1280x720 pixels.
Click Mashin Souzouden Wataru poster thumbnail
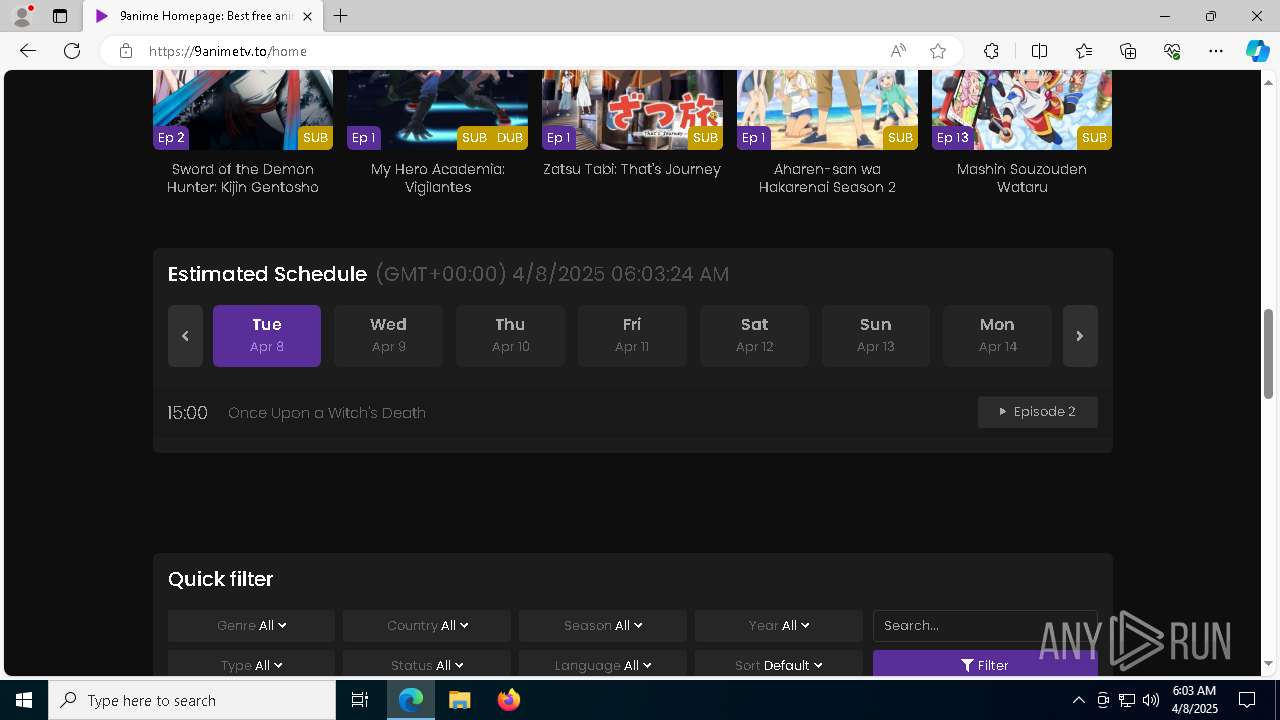pos(1022,110)
